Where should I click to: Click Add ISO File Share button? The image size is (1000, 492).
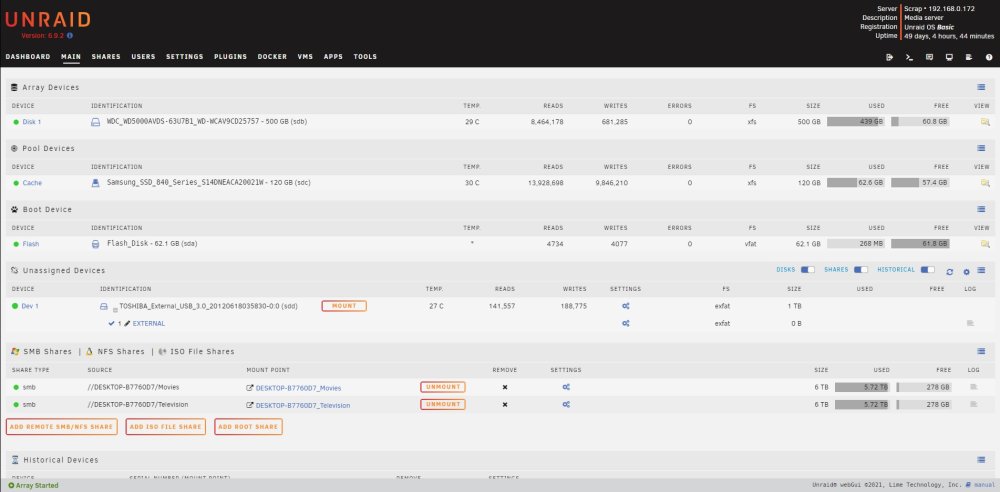point(166,427)
